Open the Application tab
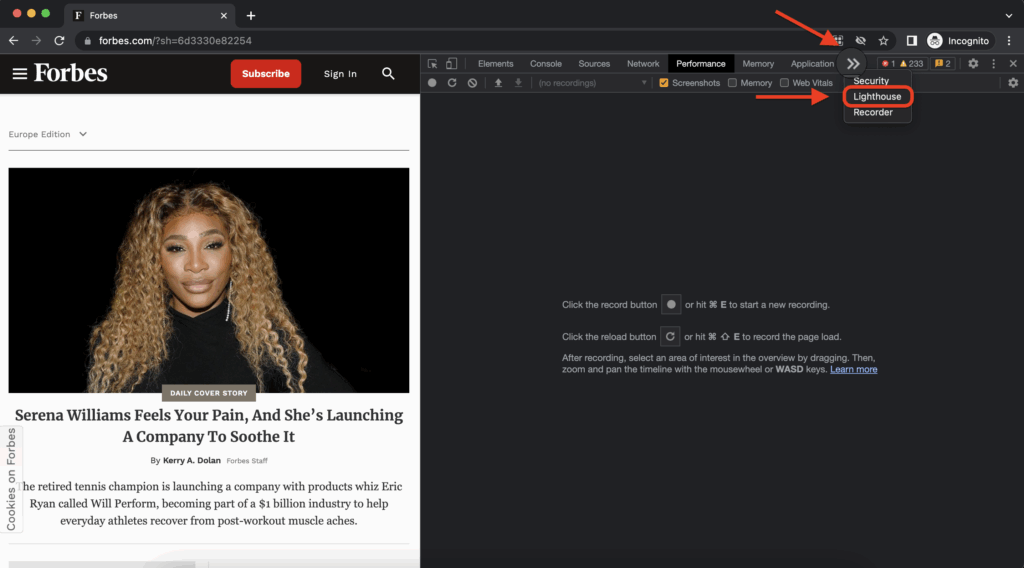This screenshot has width=1024, height=568. tap(812, 64)
